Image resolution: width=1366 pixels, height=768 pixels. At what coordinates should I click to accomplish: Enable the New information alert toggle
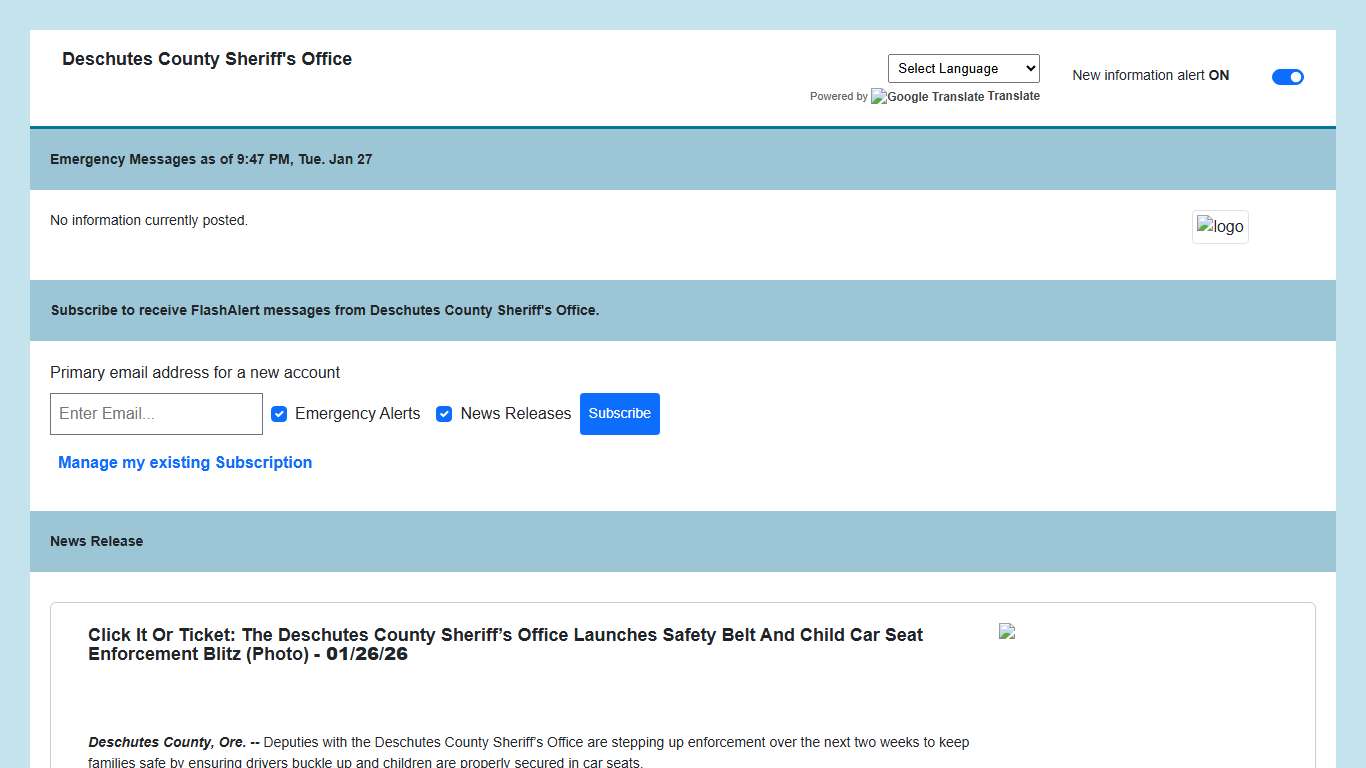(x=1288, y=76)
